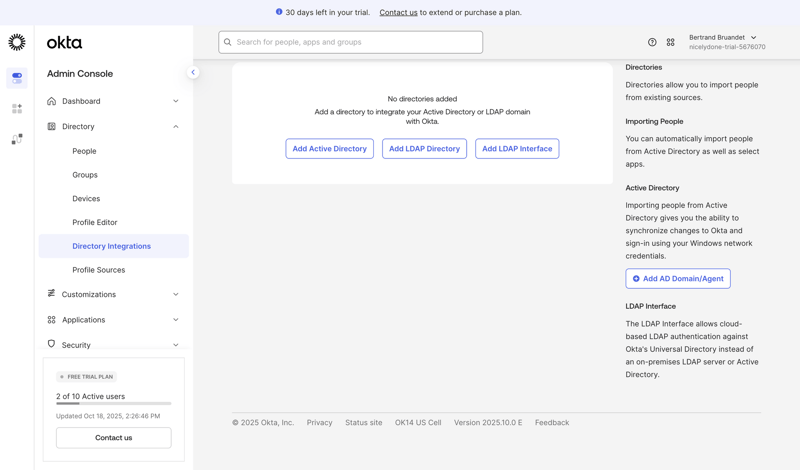Click the Applications grid icon in sidebar
Viewport: 800px width, 470px height.
[x=51, y=319]
